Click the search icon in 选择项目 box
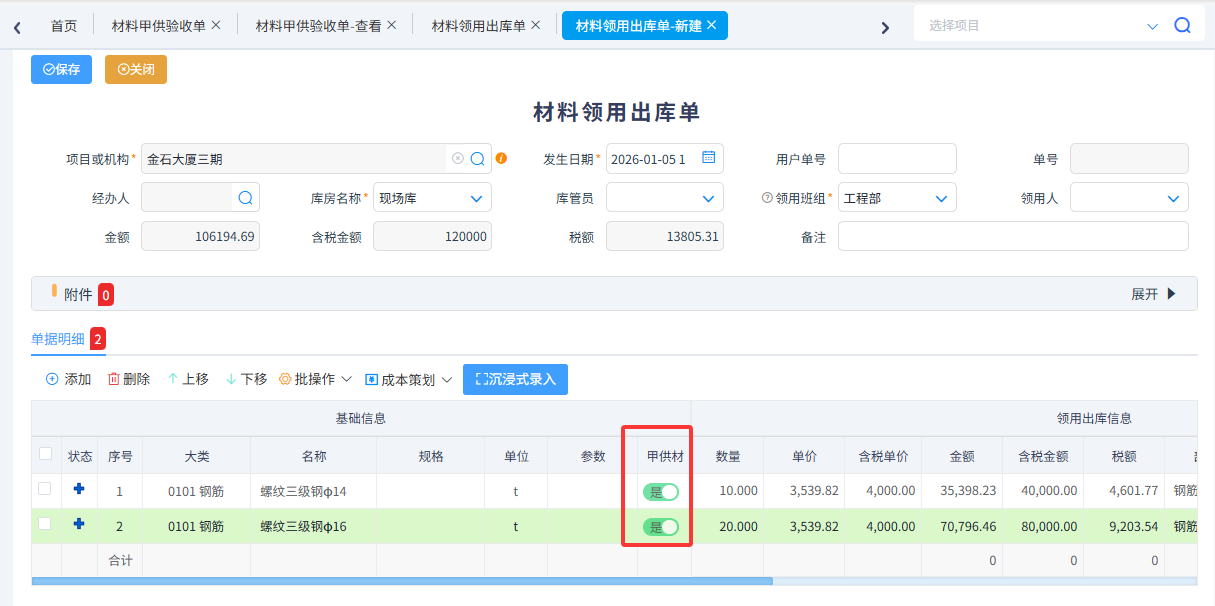The height and width of the screenshot is (606, 1215). click(1183, 24)
